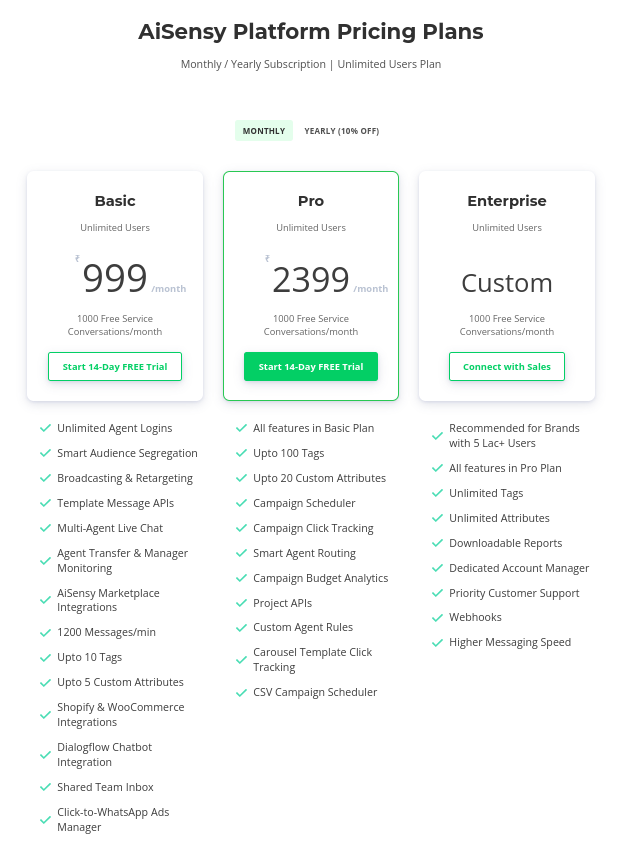The image size is (626, 853).
Task: Click the AiSensy Platform Pricing Plans heading
Action: [x=311, y=31]
